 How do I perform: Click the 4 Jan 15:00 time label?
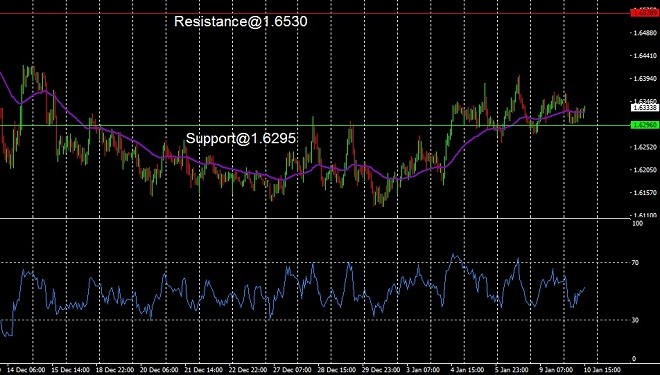tap(467, 370)
